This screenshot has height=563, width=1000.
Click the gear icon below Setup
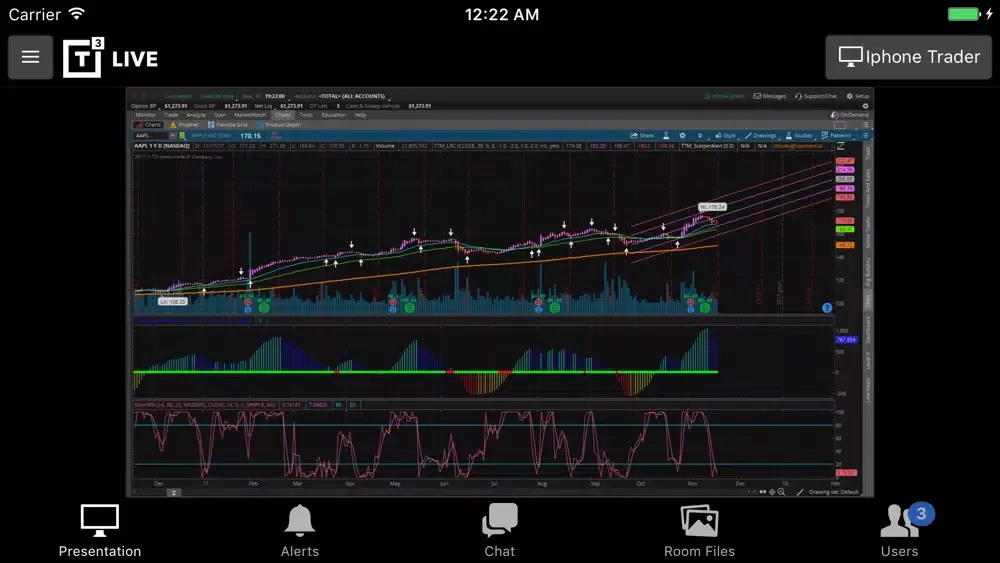(865, 106)
